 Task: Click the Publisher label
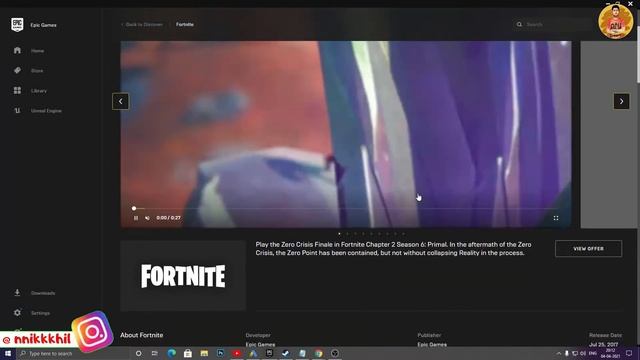coord(429,335)
